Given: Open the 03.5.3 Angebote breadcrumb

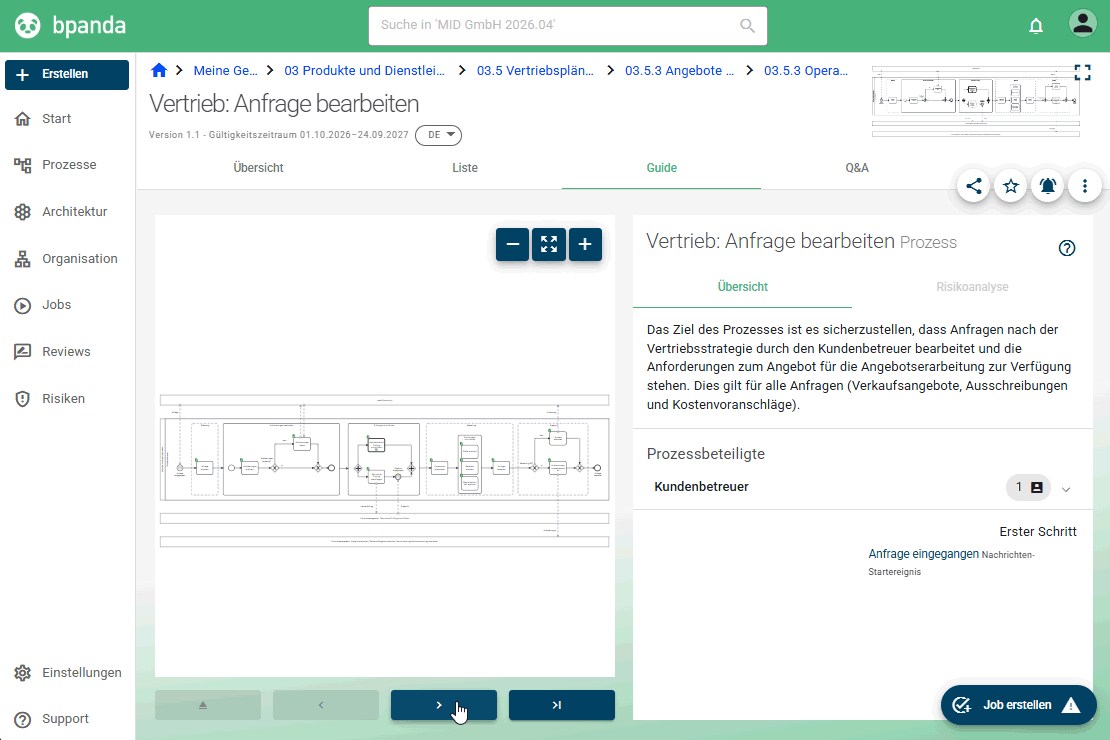Looking at the screenshot, I should [x=680, y=71].
